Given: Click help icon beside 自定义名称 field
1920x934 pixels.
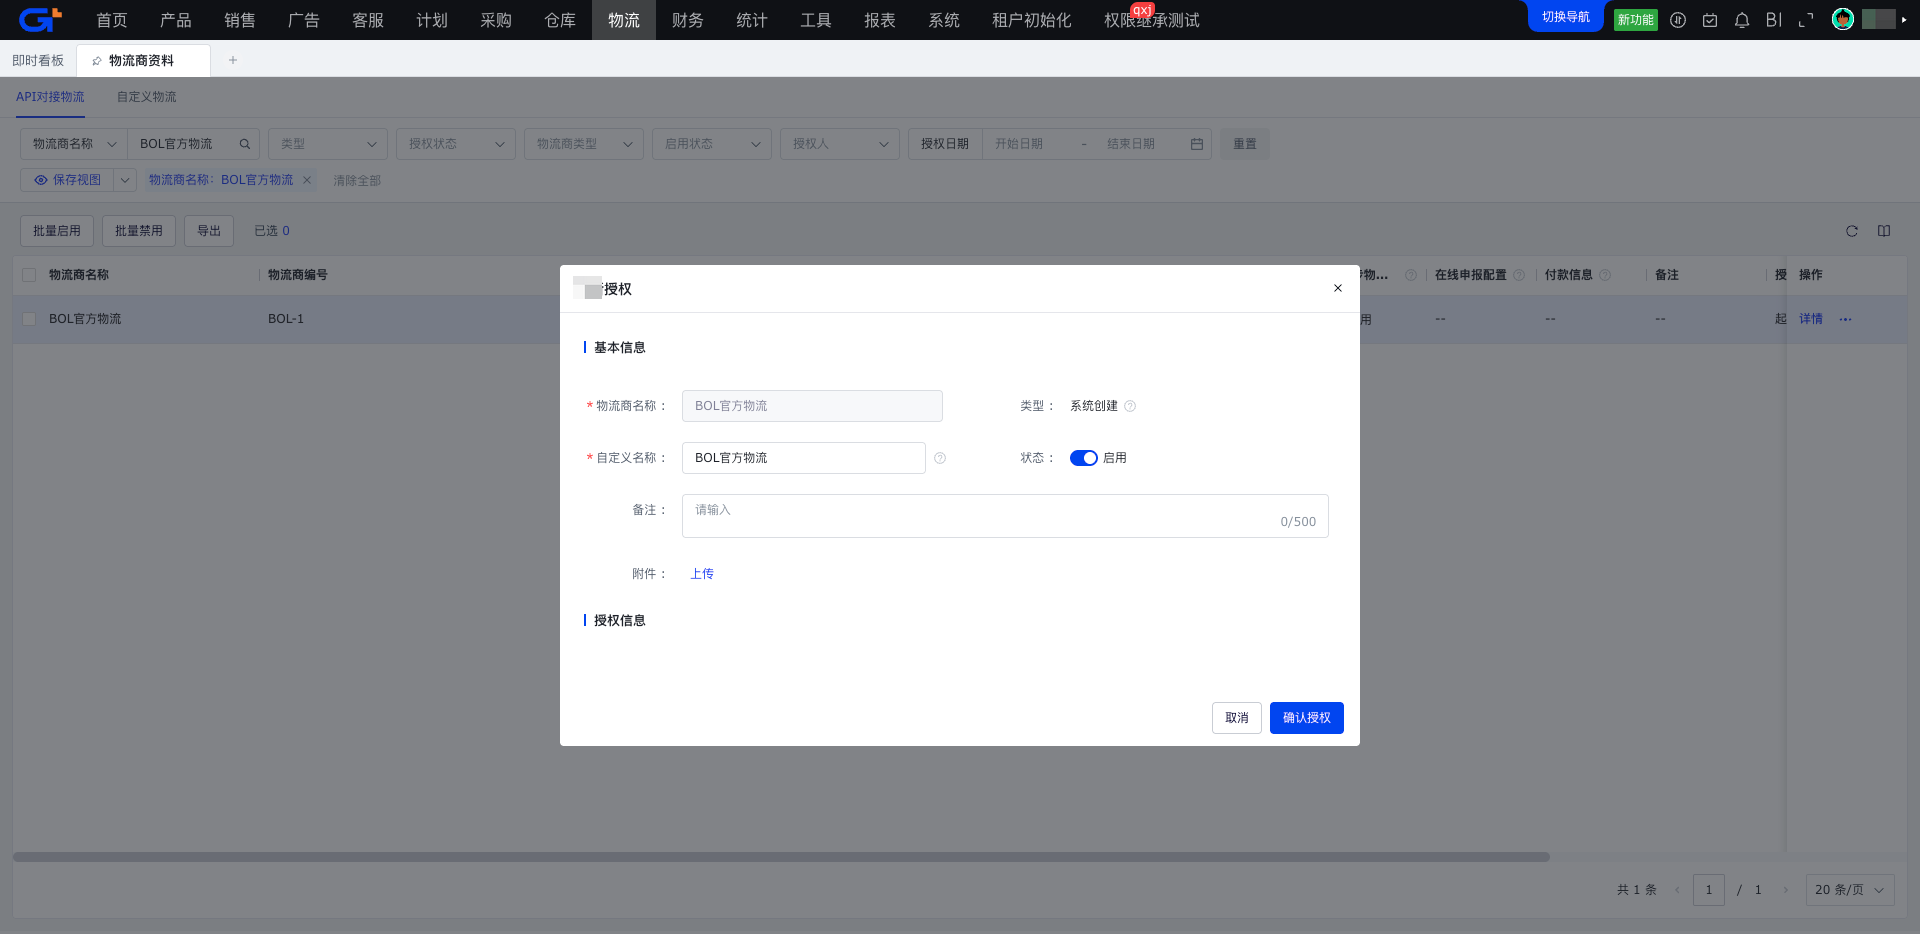Looking at the screenshot, I should coord(940,458).
